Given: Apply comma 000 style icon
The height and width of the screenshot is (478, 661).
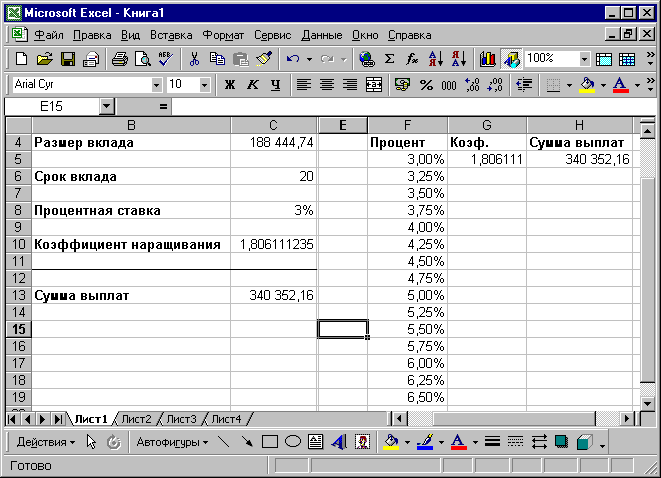Looking at the screenshot, I should 449,85.
